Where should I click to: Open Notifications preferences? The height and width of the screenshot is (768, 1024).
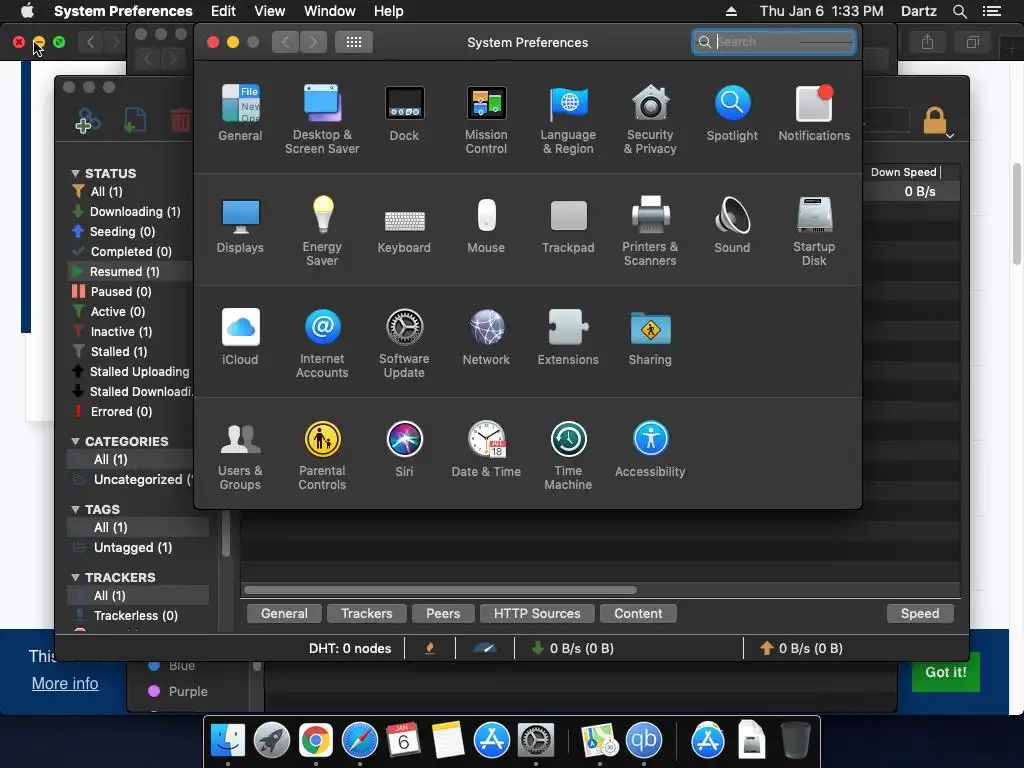(x=814, y=113)
